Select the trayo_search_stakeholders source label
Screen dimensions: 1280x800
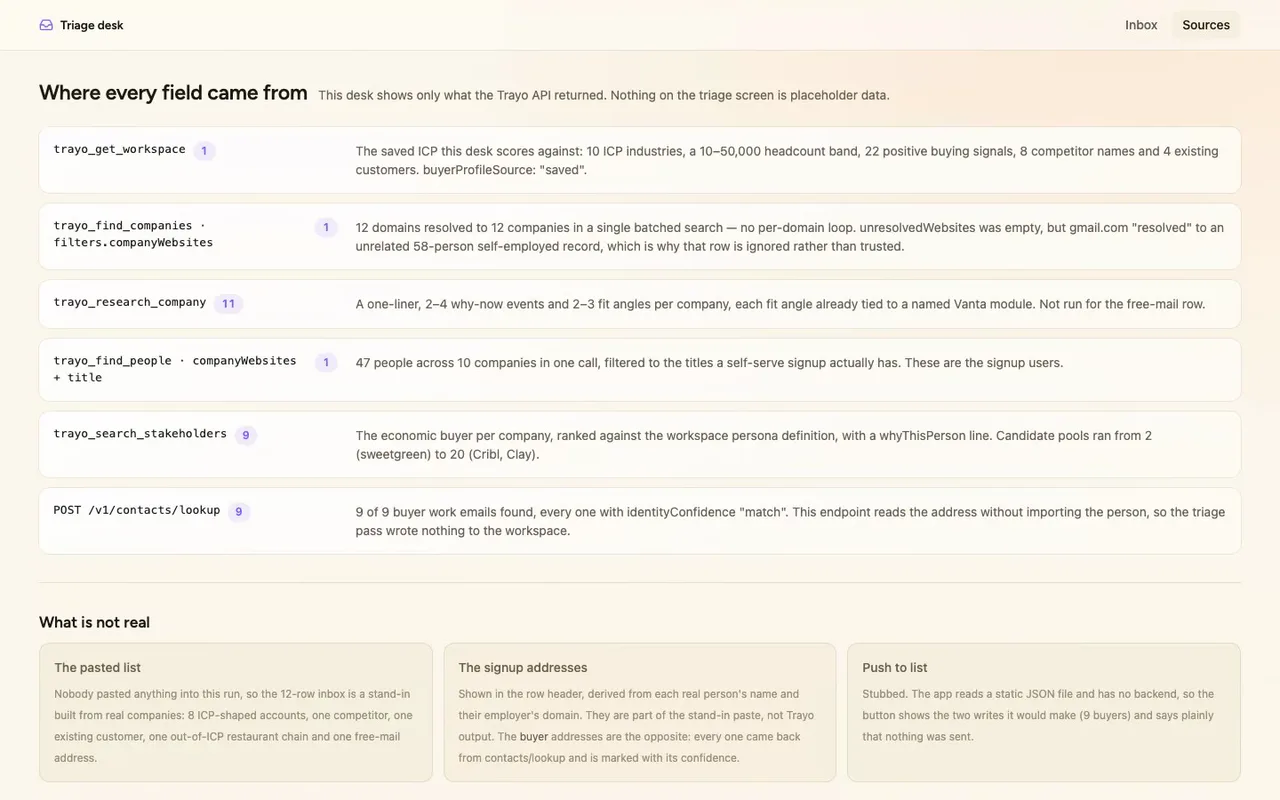(140, 433)
